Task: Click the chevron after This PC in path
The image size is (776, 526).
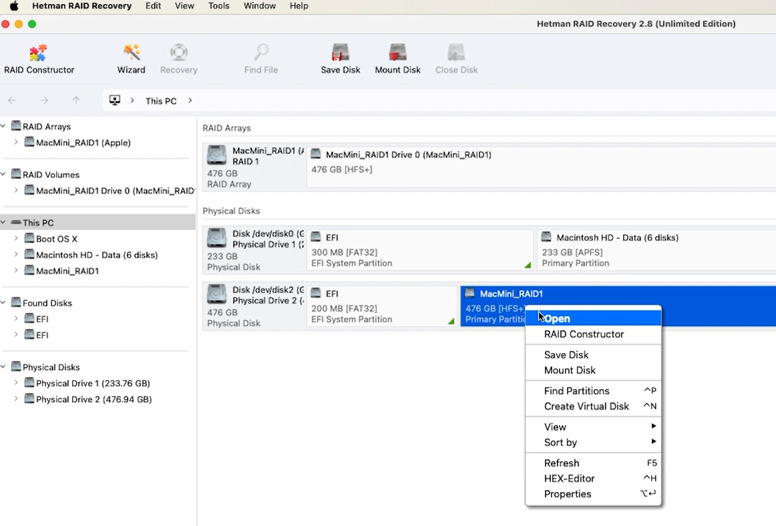Action: pyautogui.click(x=190, y=100)
